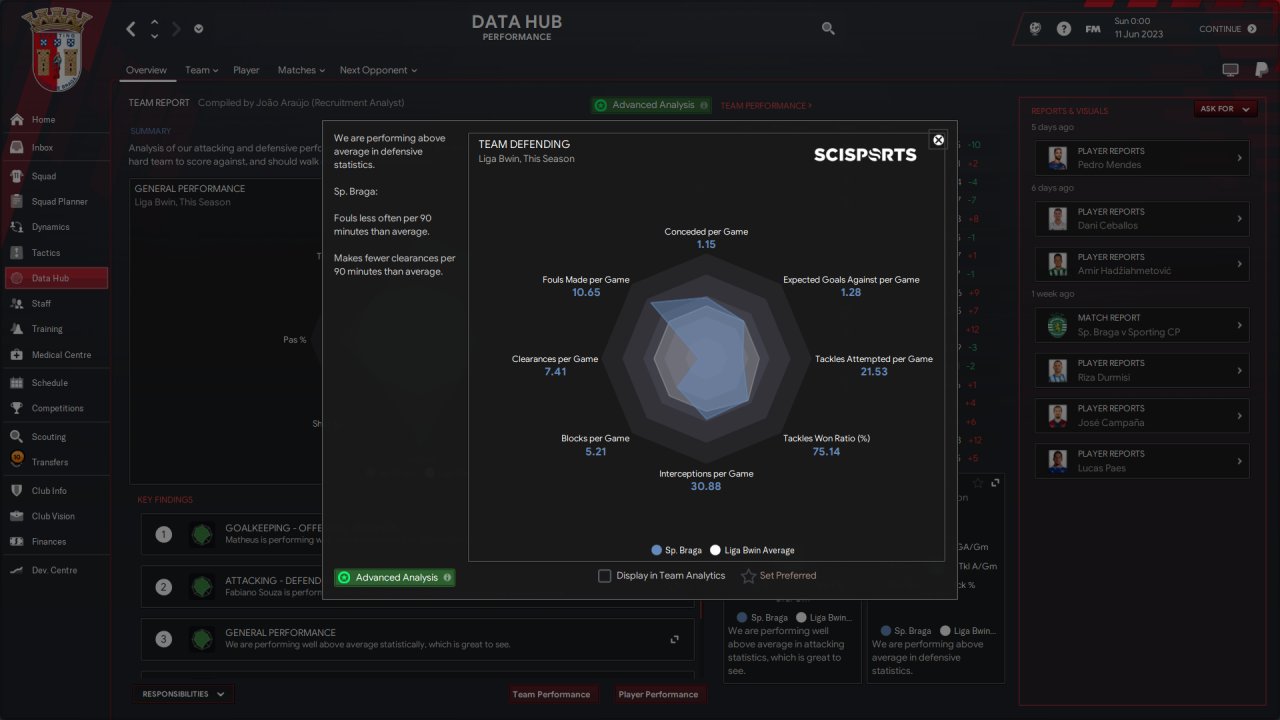This screenshot has width=1280, height=720.
Task: Open the Scouting section
Action: 55,437
